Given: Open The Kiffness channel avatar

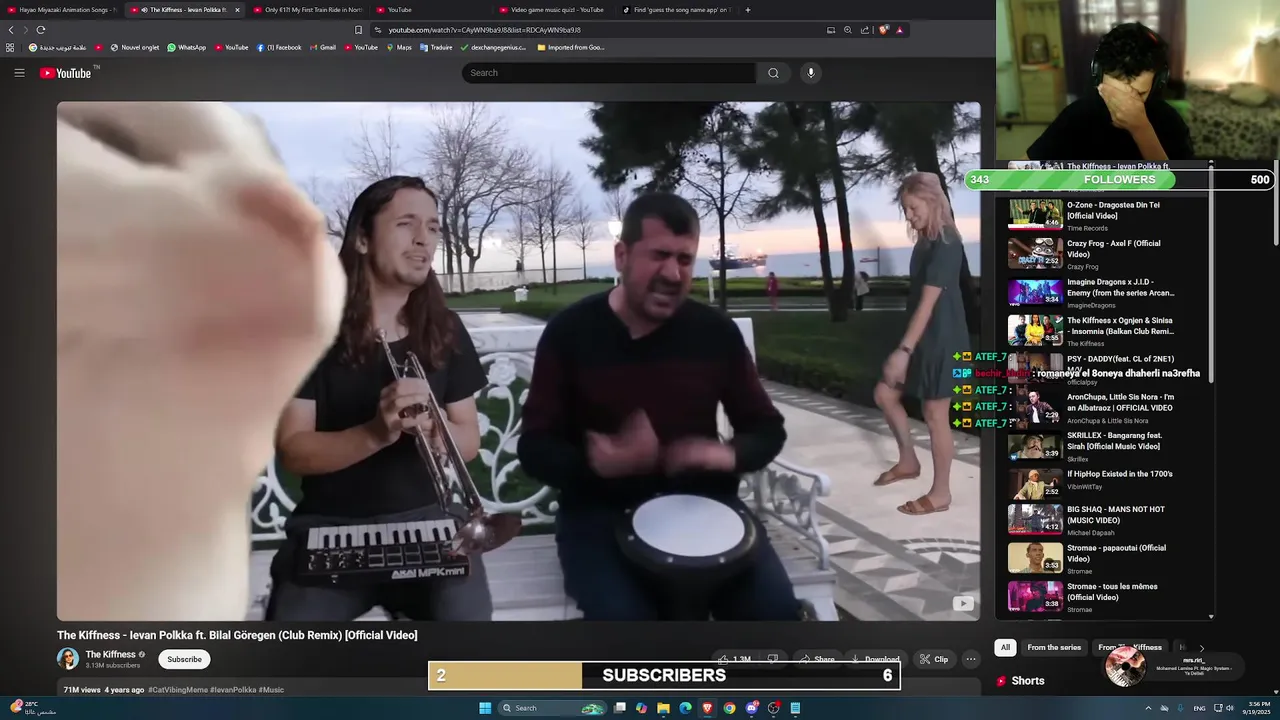Looking at the screenshot, I should tap(68, 659).
